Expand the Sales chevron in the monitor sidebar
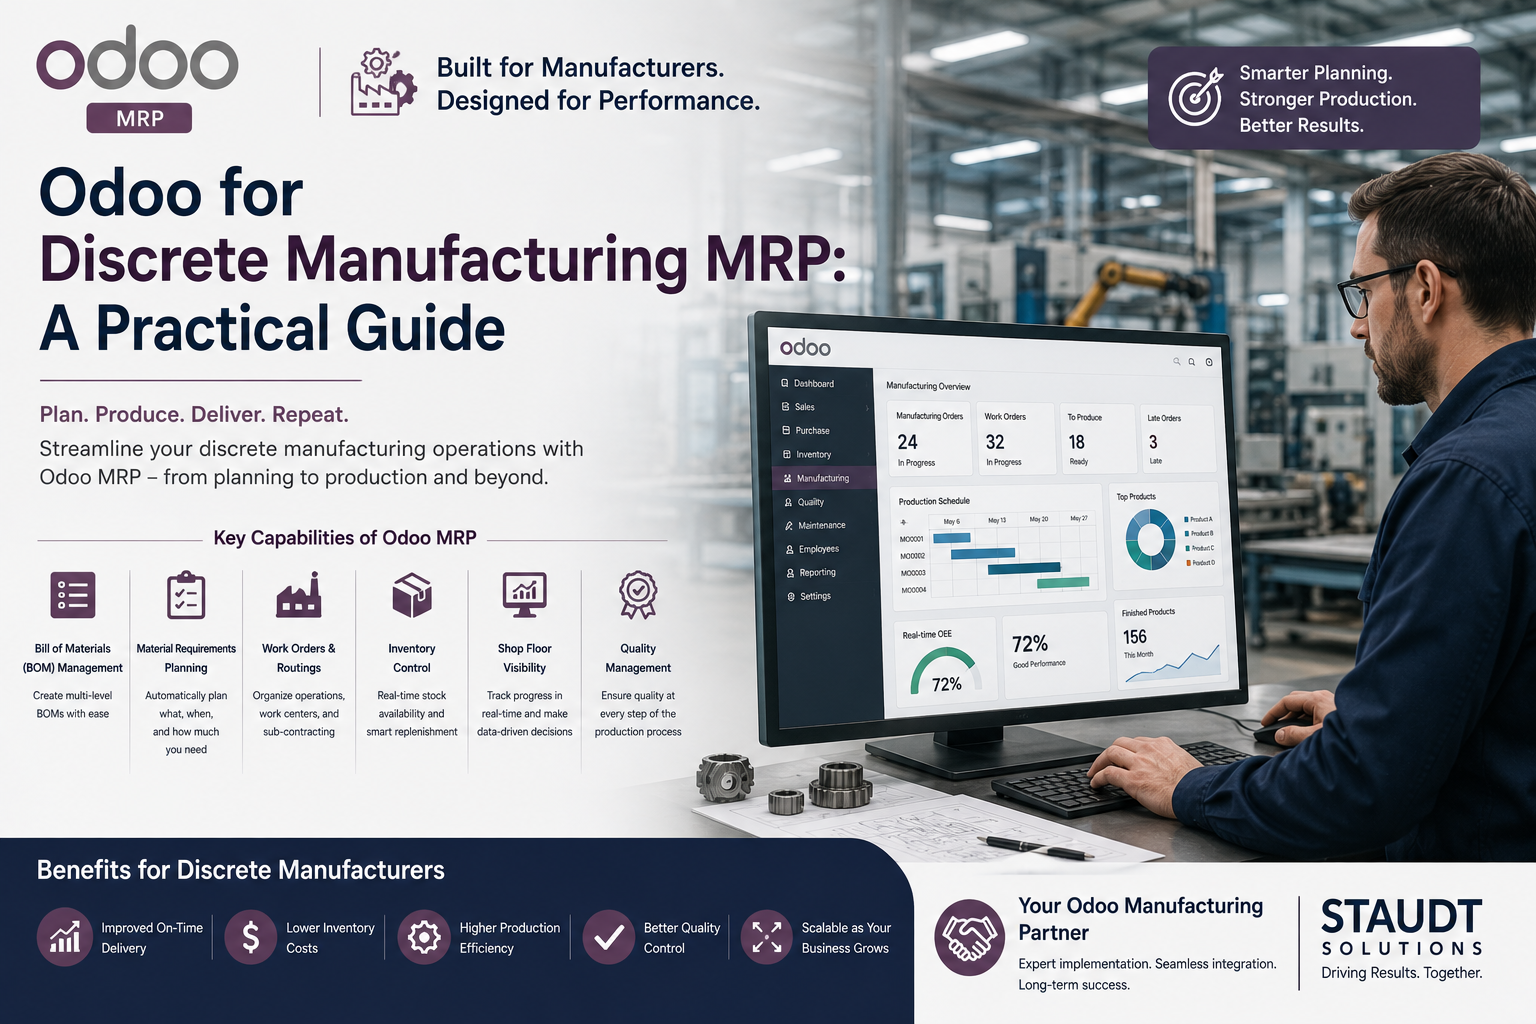 coord(867,408)
